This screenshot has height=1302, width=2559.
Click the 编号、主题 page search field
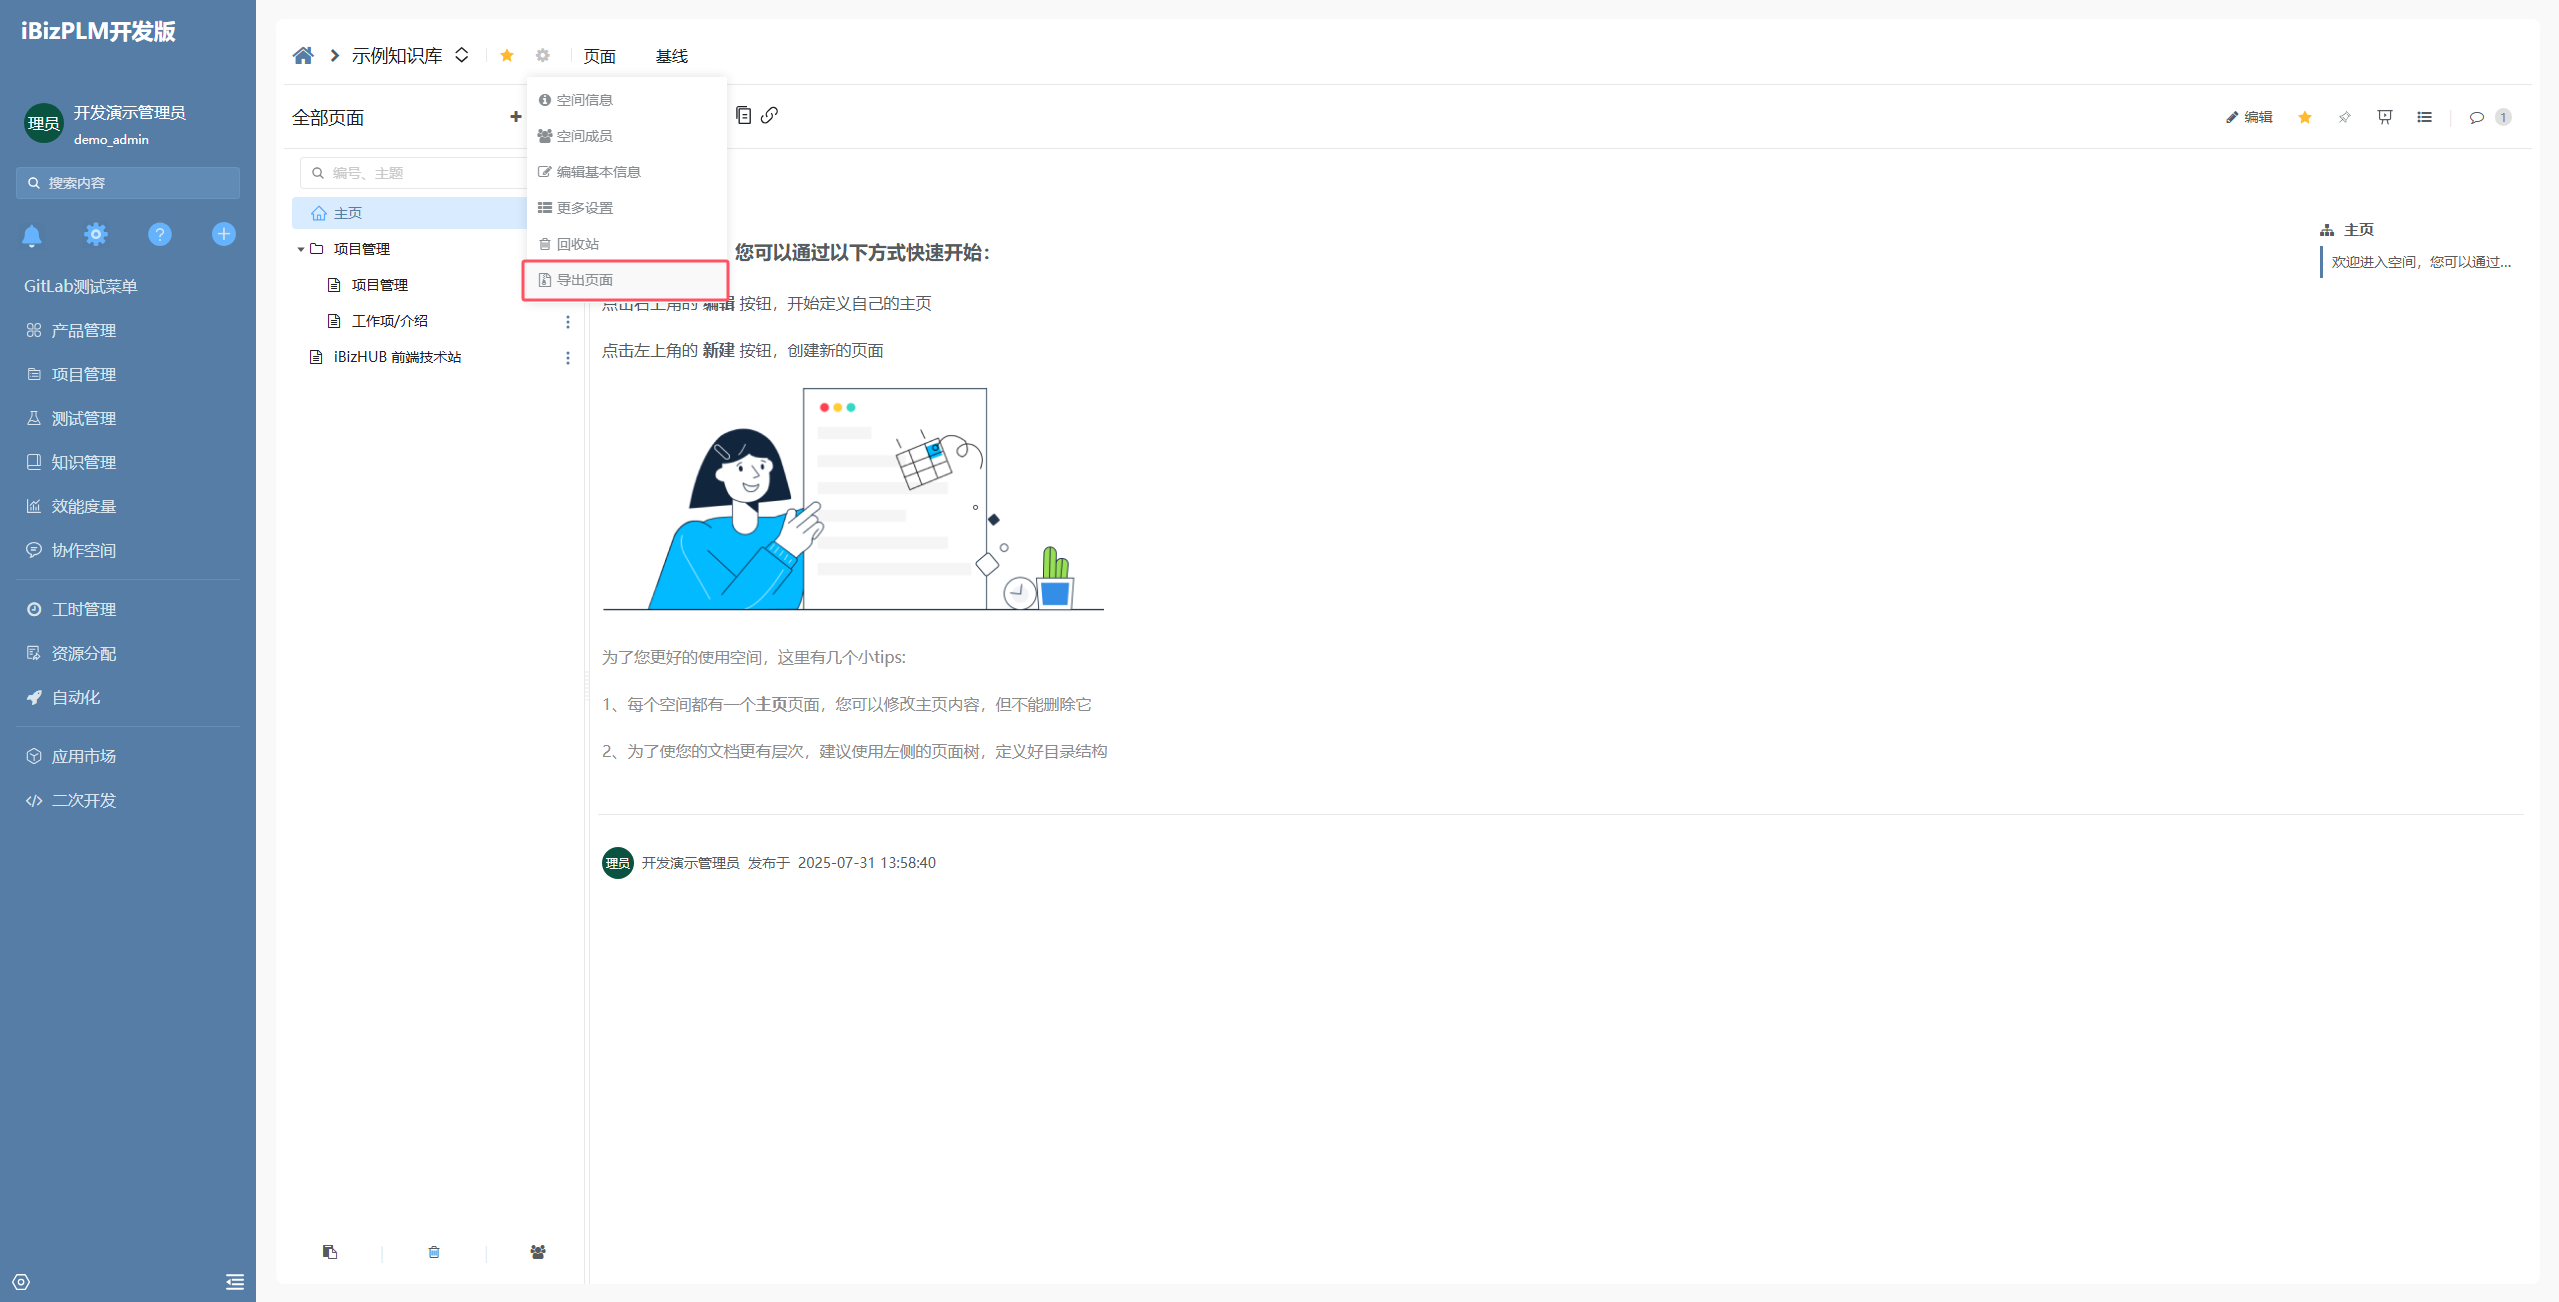420,173
